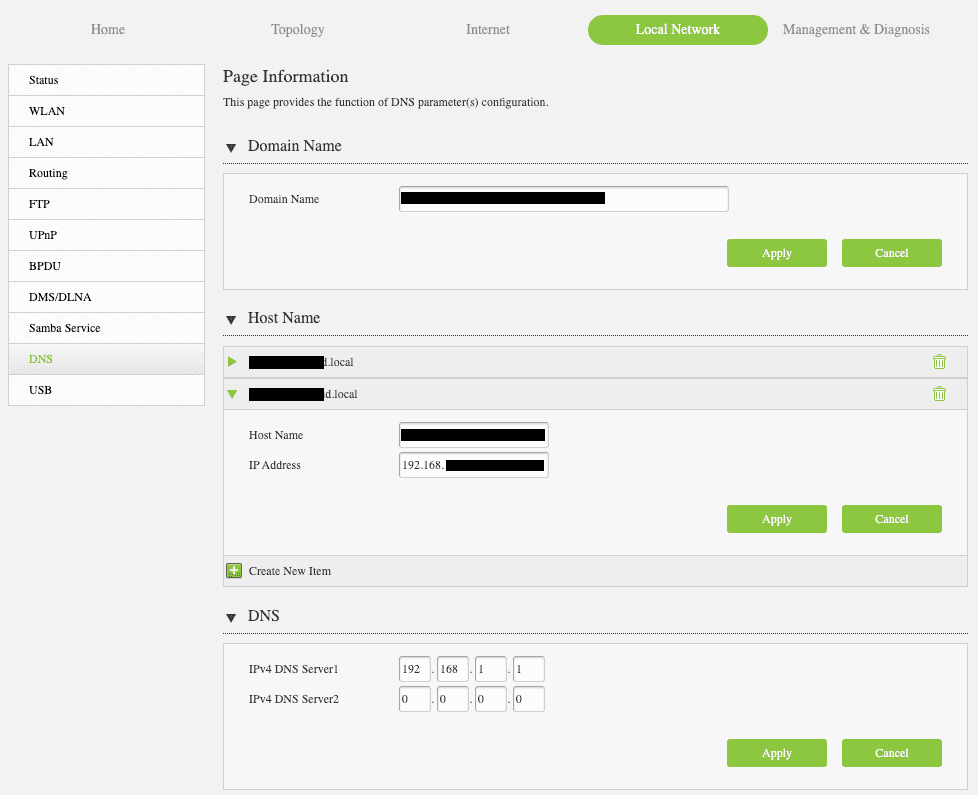Viewport: 978px width, 795px height.
Task: Focus the first octet of DNS Server1
Action: [414, 669]
